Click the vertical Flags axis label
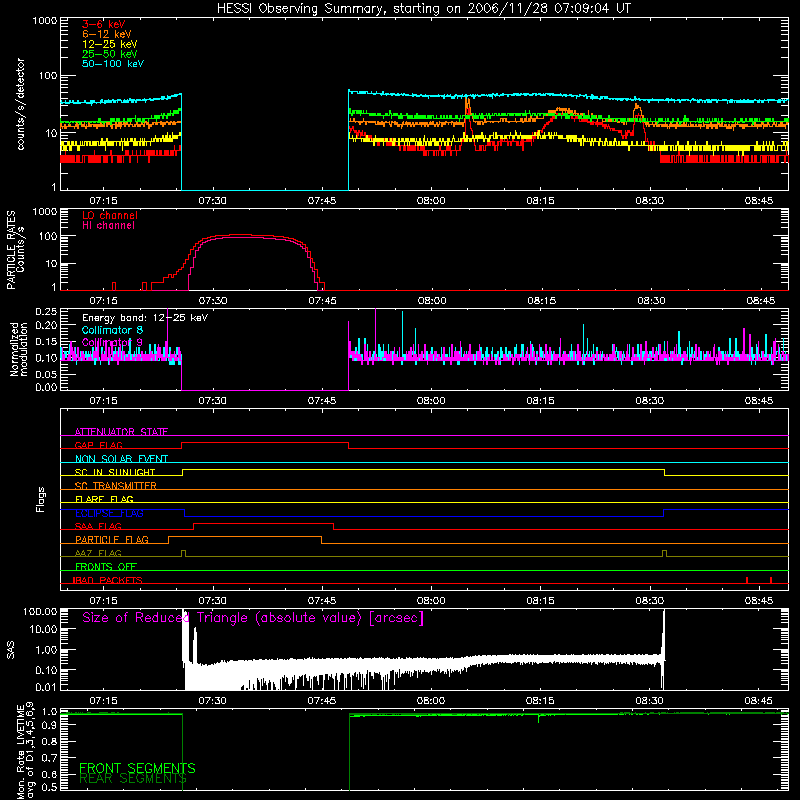 [41, 499]
